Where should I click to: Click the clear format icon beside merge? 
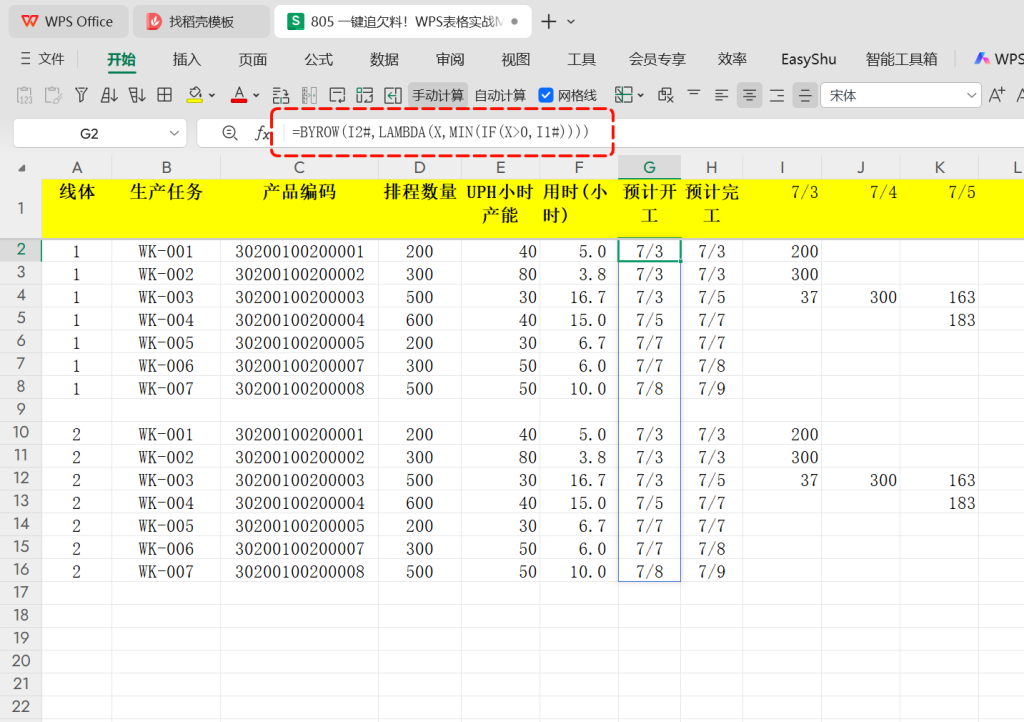[x=665, y=95]
